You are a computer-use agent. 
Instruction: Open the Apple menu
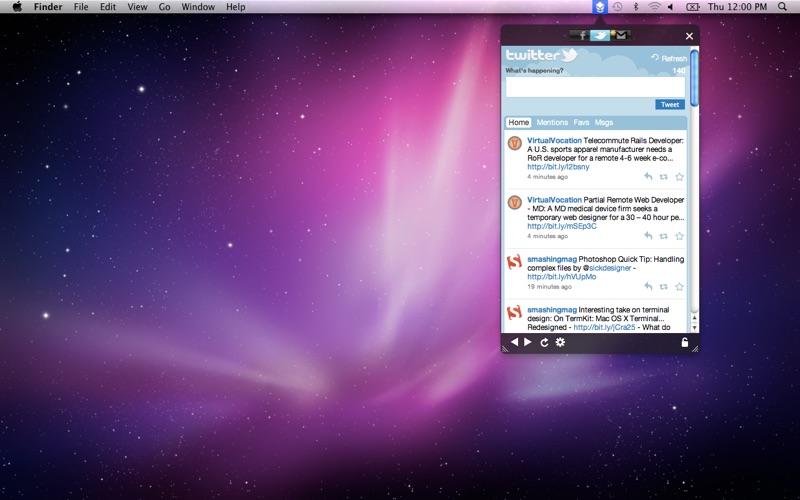(x=17, y=7)
